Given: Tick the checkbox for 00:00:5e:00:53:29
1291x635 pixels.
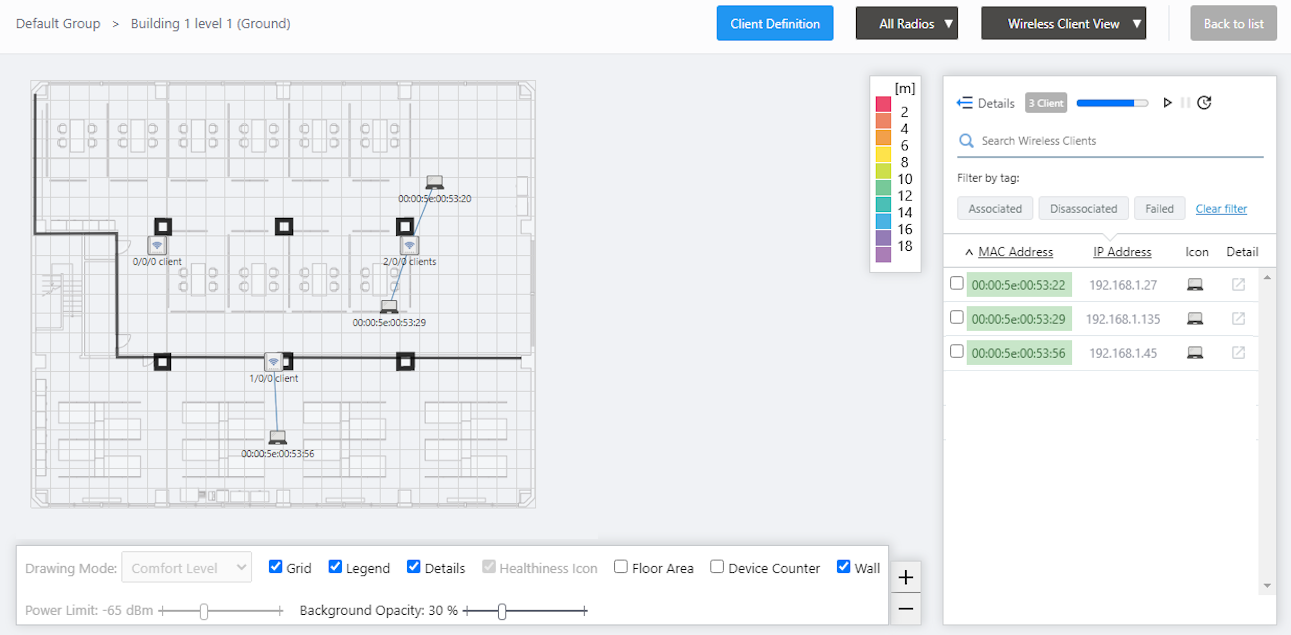Looking at the screenshot, I should [957, 318].
